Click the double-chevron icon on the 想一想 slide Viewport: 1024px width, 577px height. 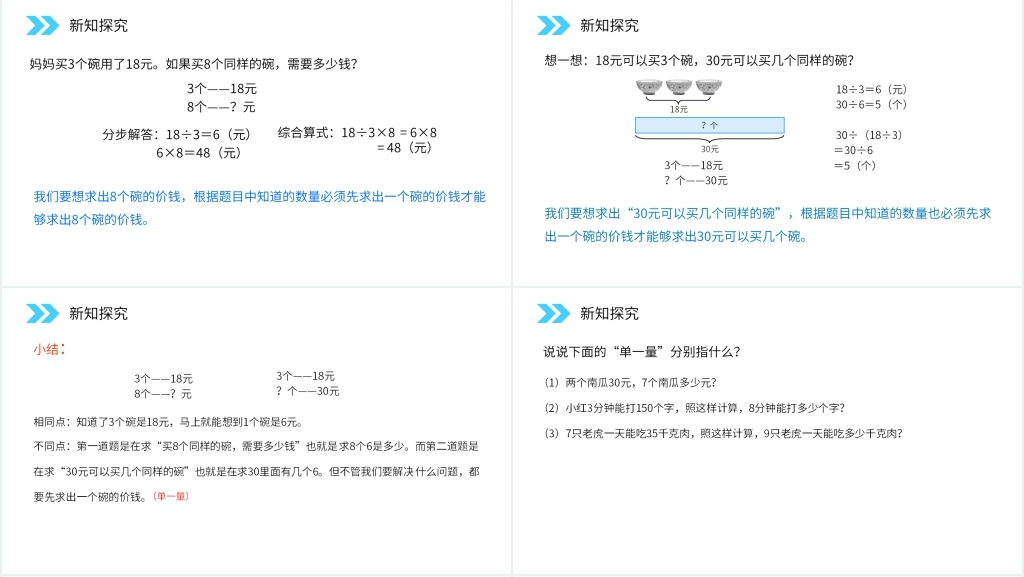pyautogui.click(x=553, y=25)
